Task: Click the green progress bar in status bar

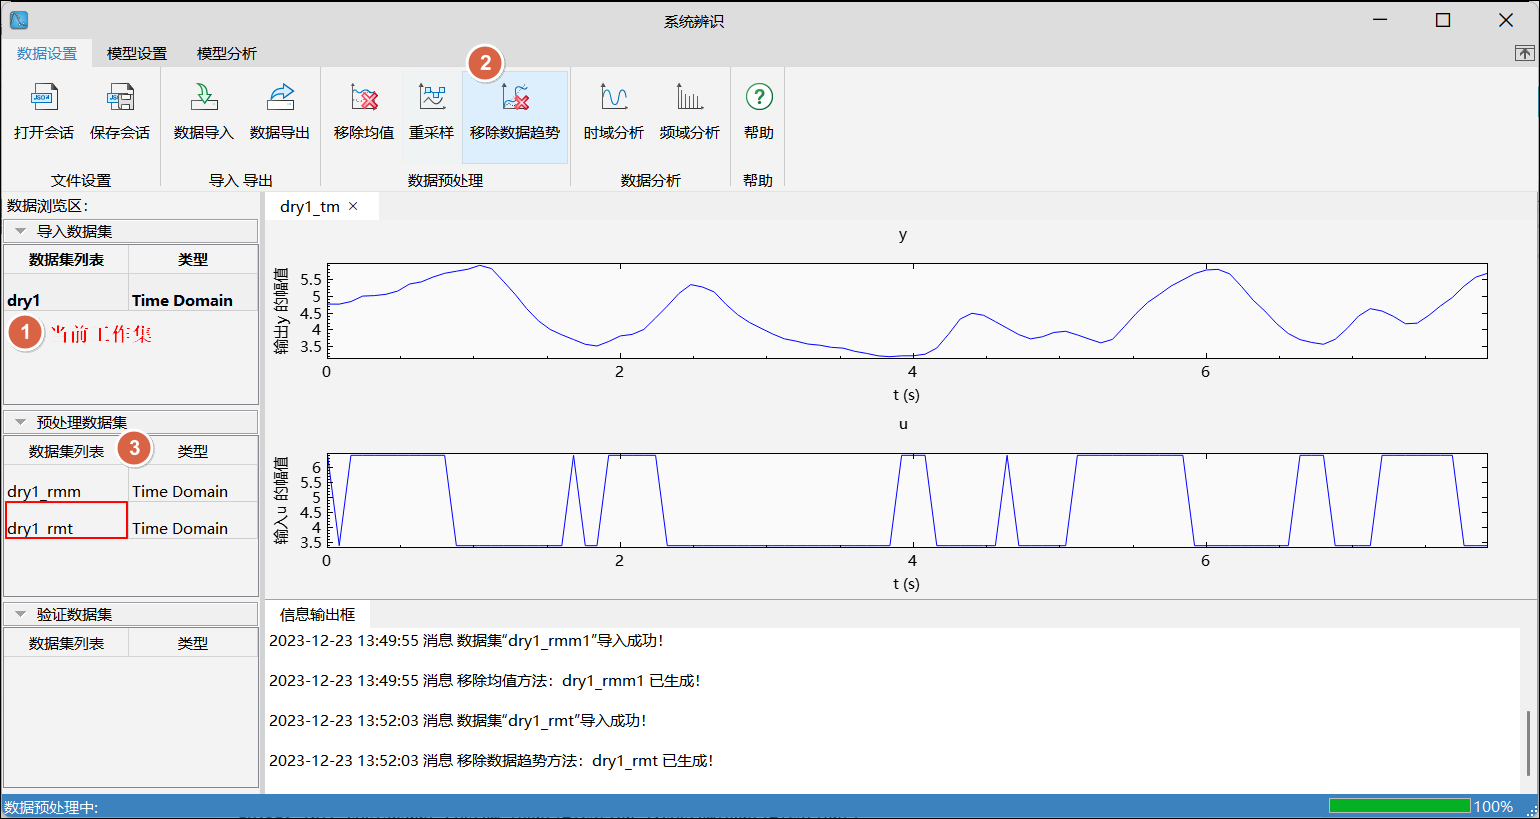Action: pos(1399,806)
